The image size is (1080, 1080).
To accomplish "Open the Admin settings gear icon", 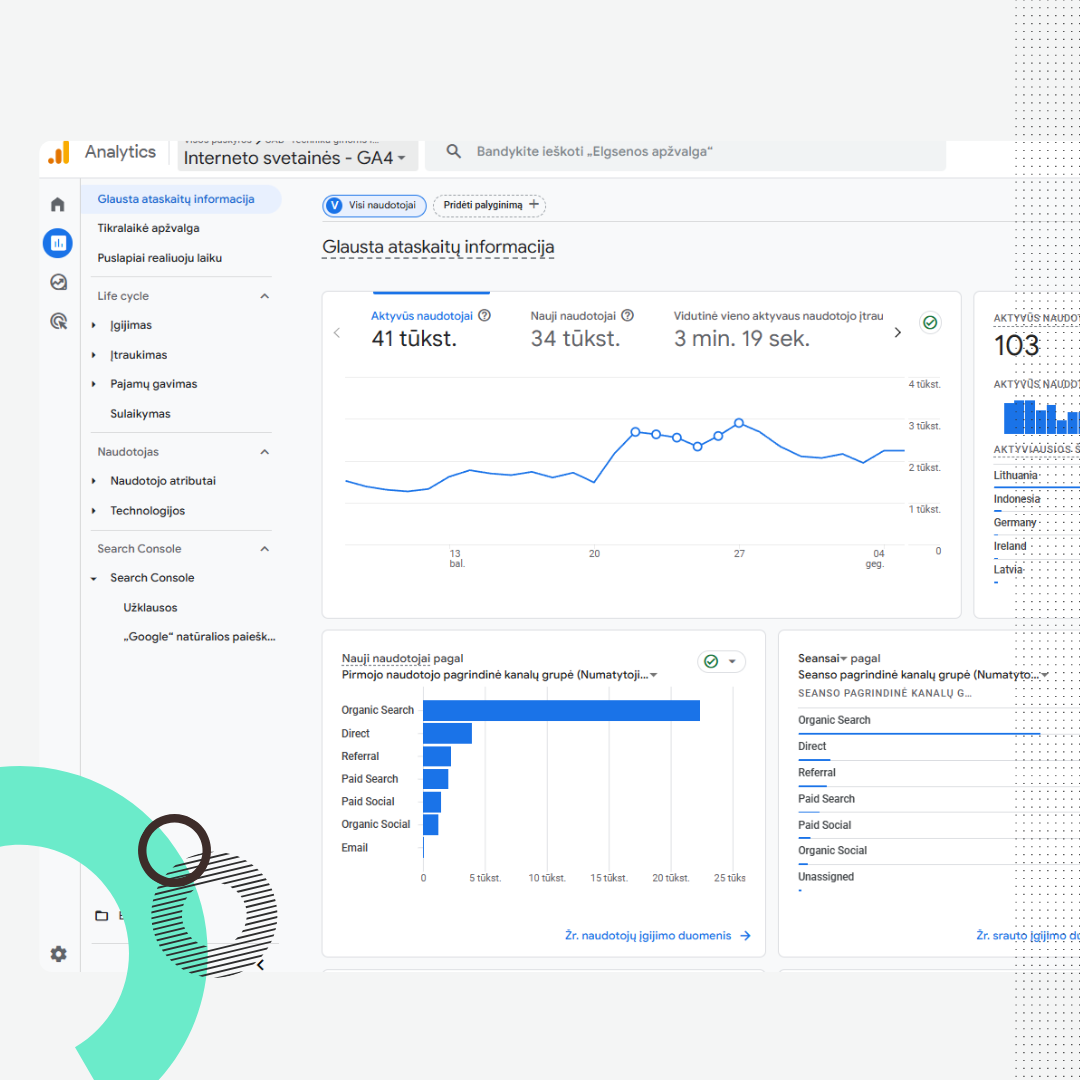I will click(58, 954).
